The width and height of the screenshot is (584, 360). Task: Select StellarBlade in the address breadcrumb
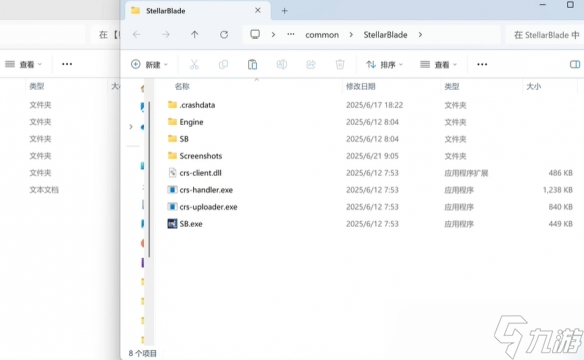tap(385, 35)
